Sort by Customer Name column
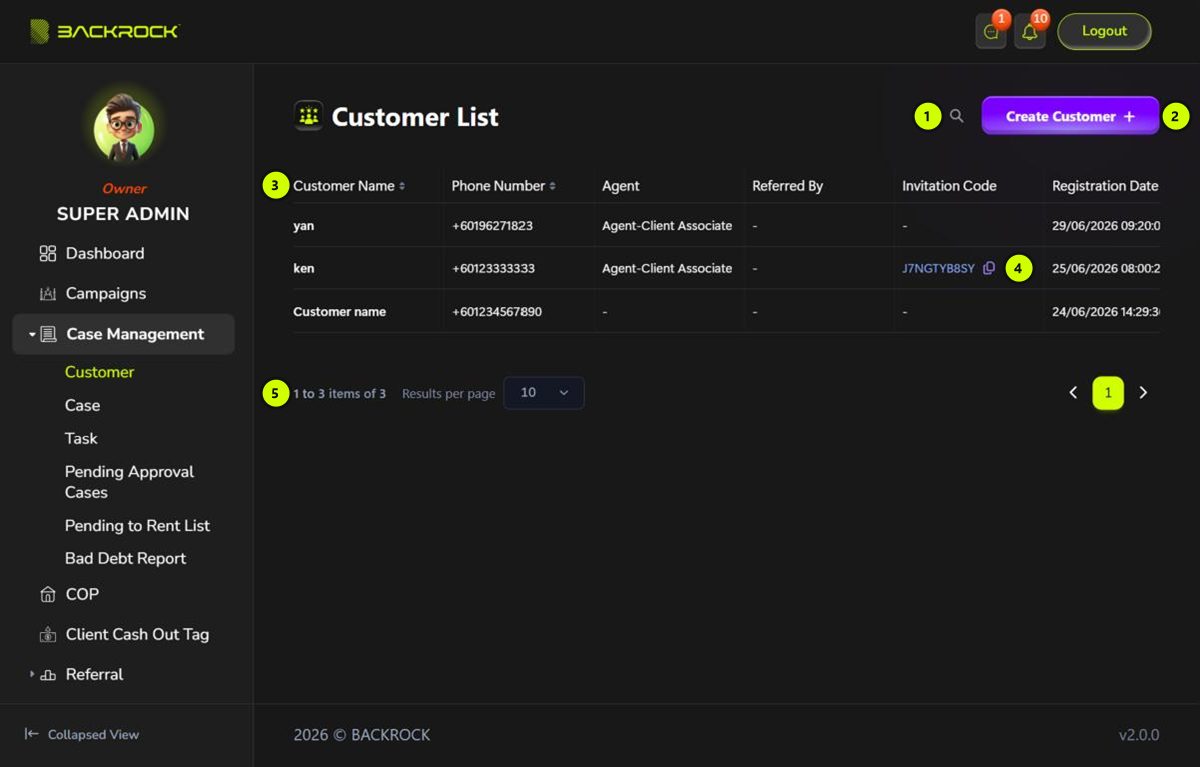Viewport: 1200px width, 767px height. click(349, 186)
